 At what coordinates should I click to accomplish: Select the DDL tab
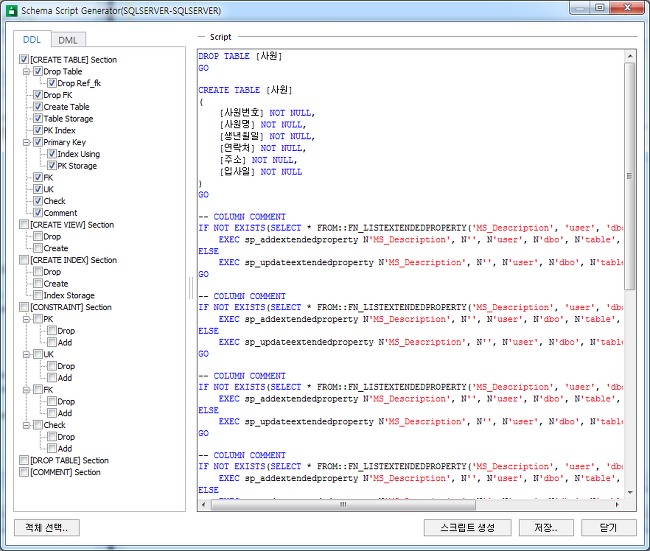point(32,39)
